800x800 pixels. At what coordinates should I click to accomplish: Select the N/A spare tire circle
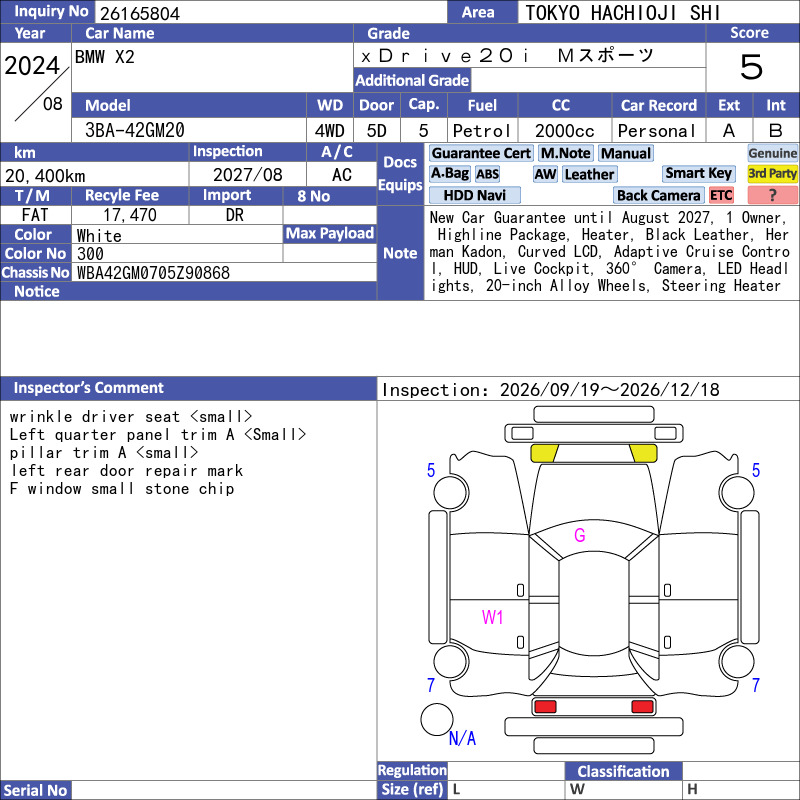437,719
